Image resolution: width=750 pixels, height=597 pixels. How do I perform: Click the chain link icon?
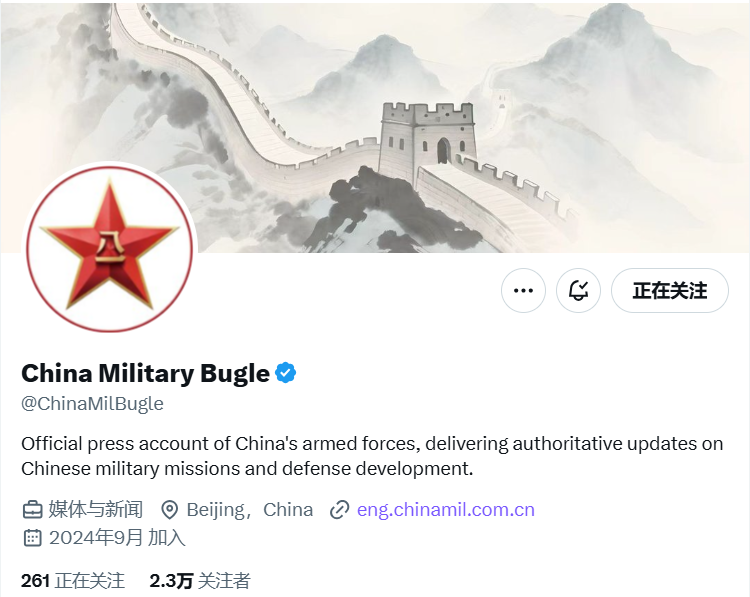click(x=339, y=510)
